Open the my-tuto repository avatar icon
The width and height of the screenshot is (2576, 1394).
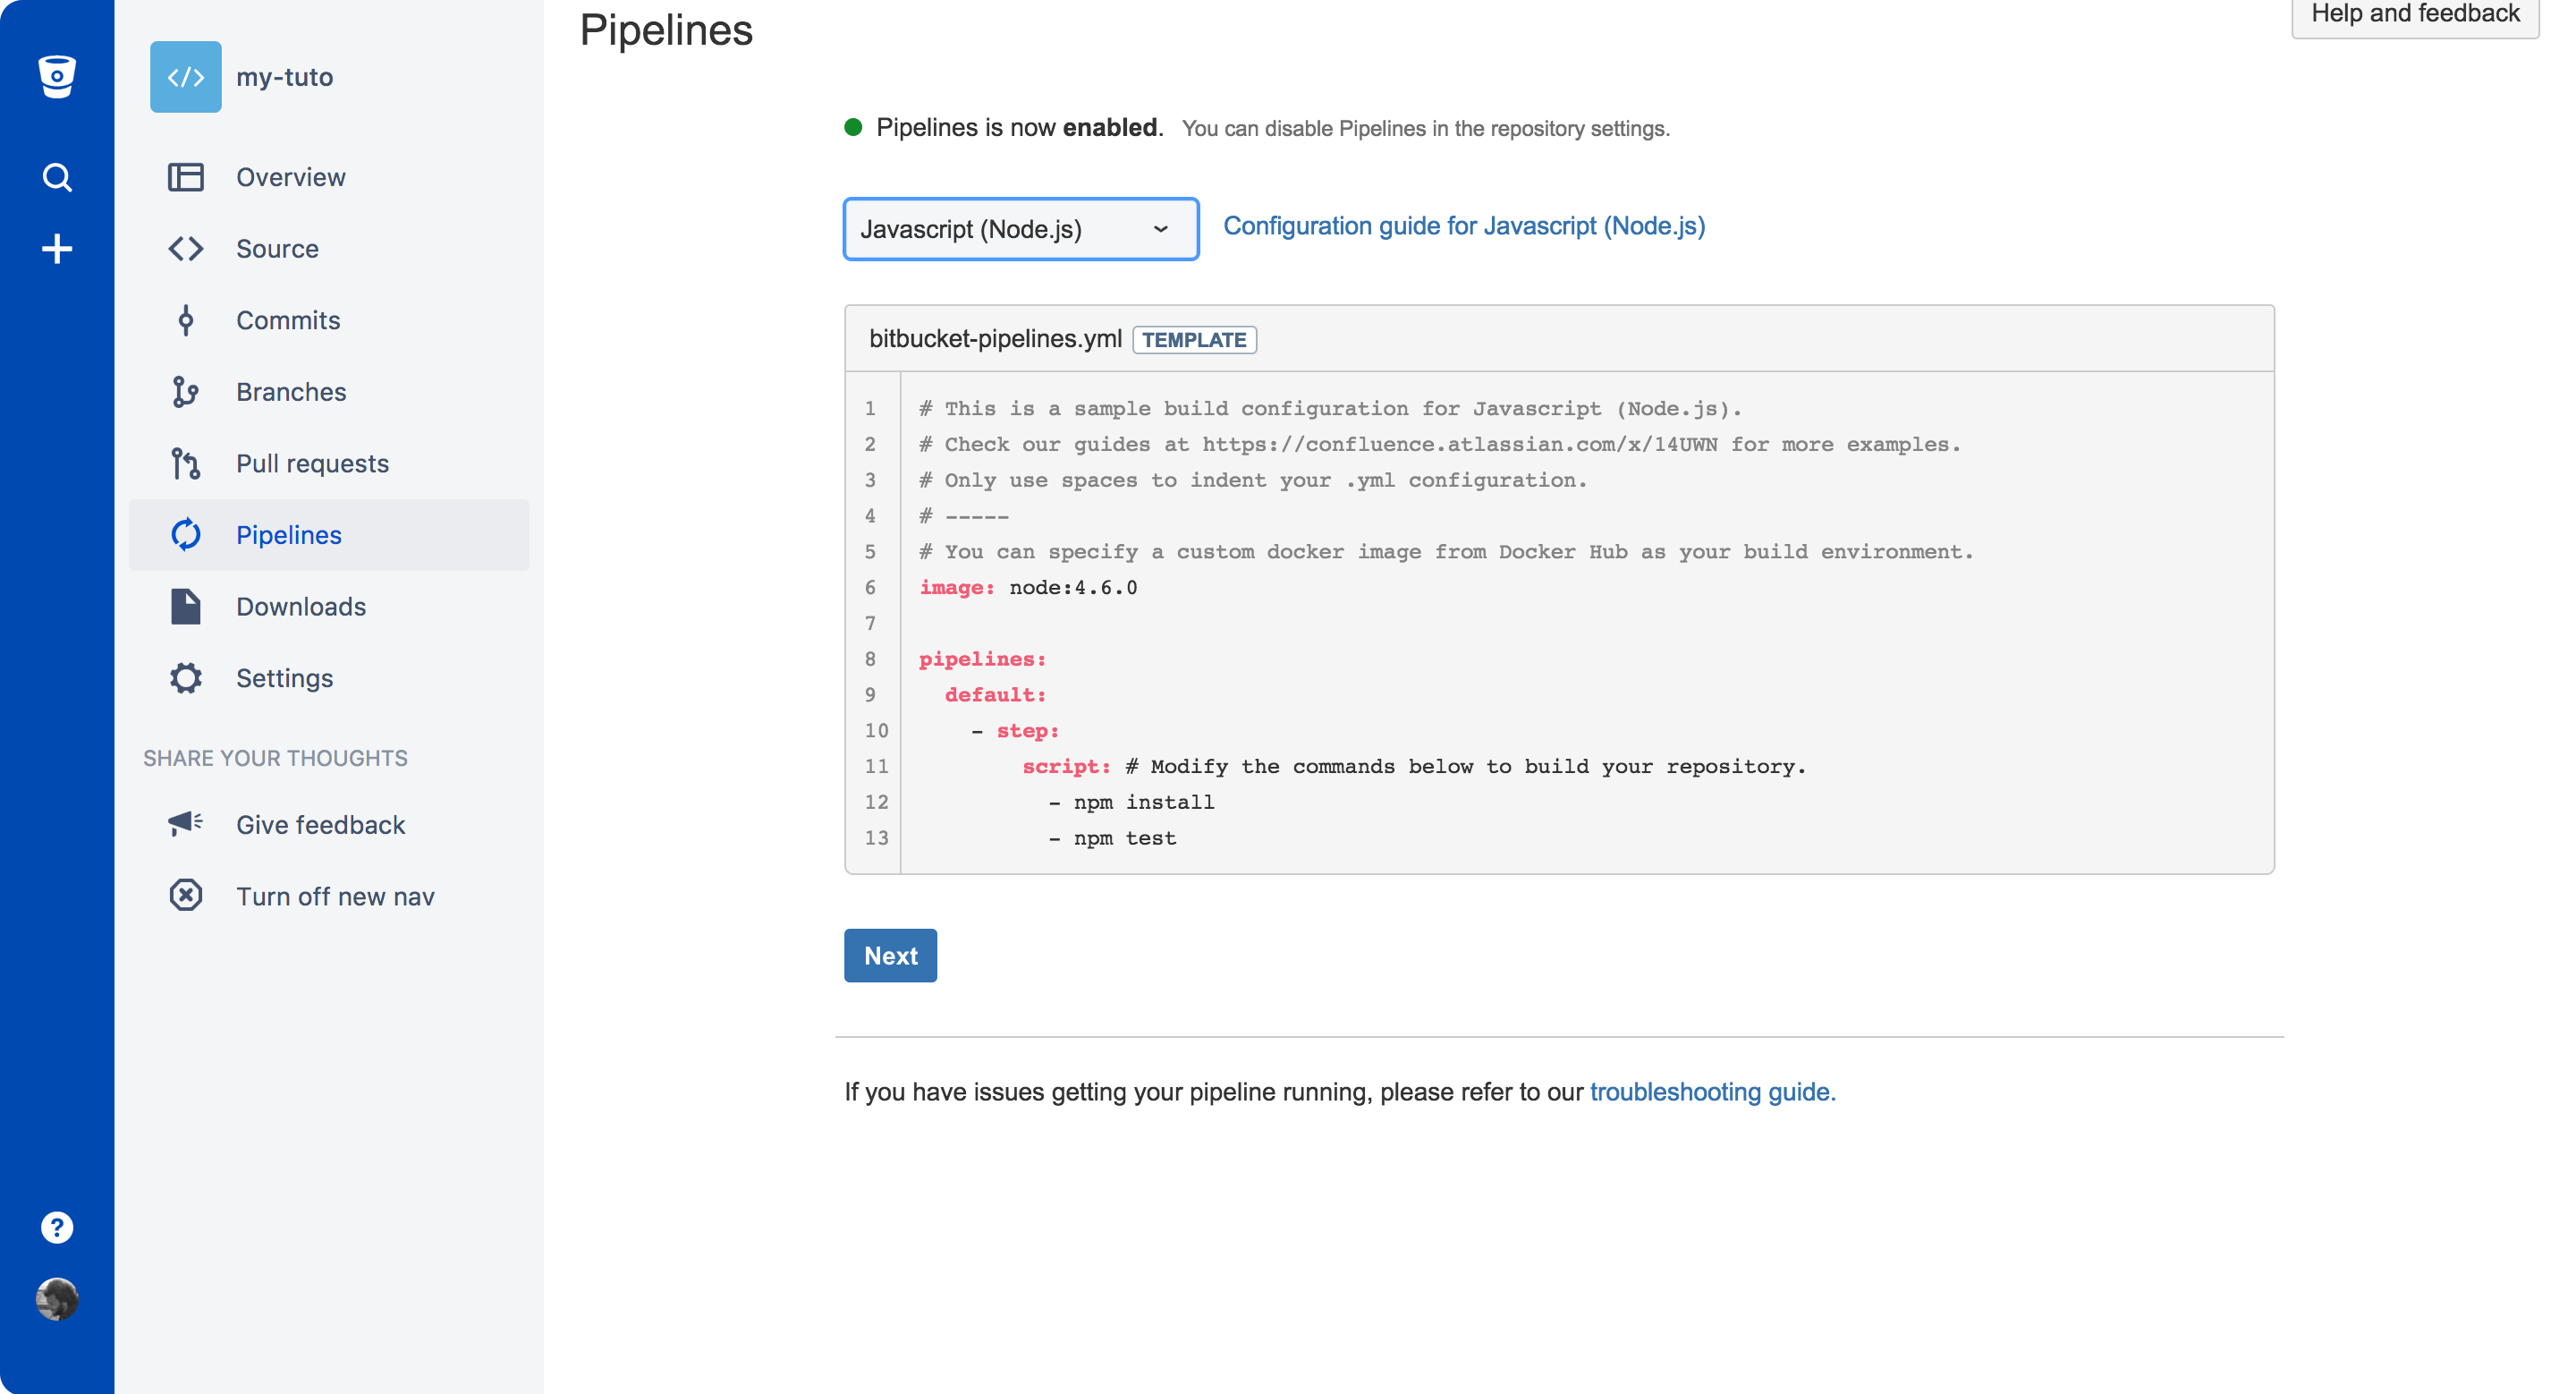(186, 76)
